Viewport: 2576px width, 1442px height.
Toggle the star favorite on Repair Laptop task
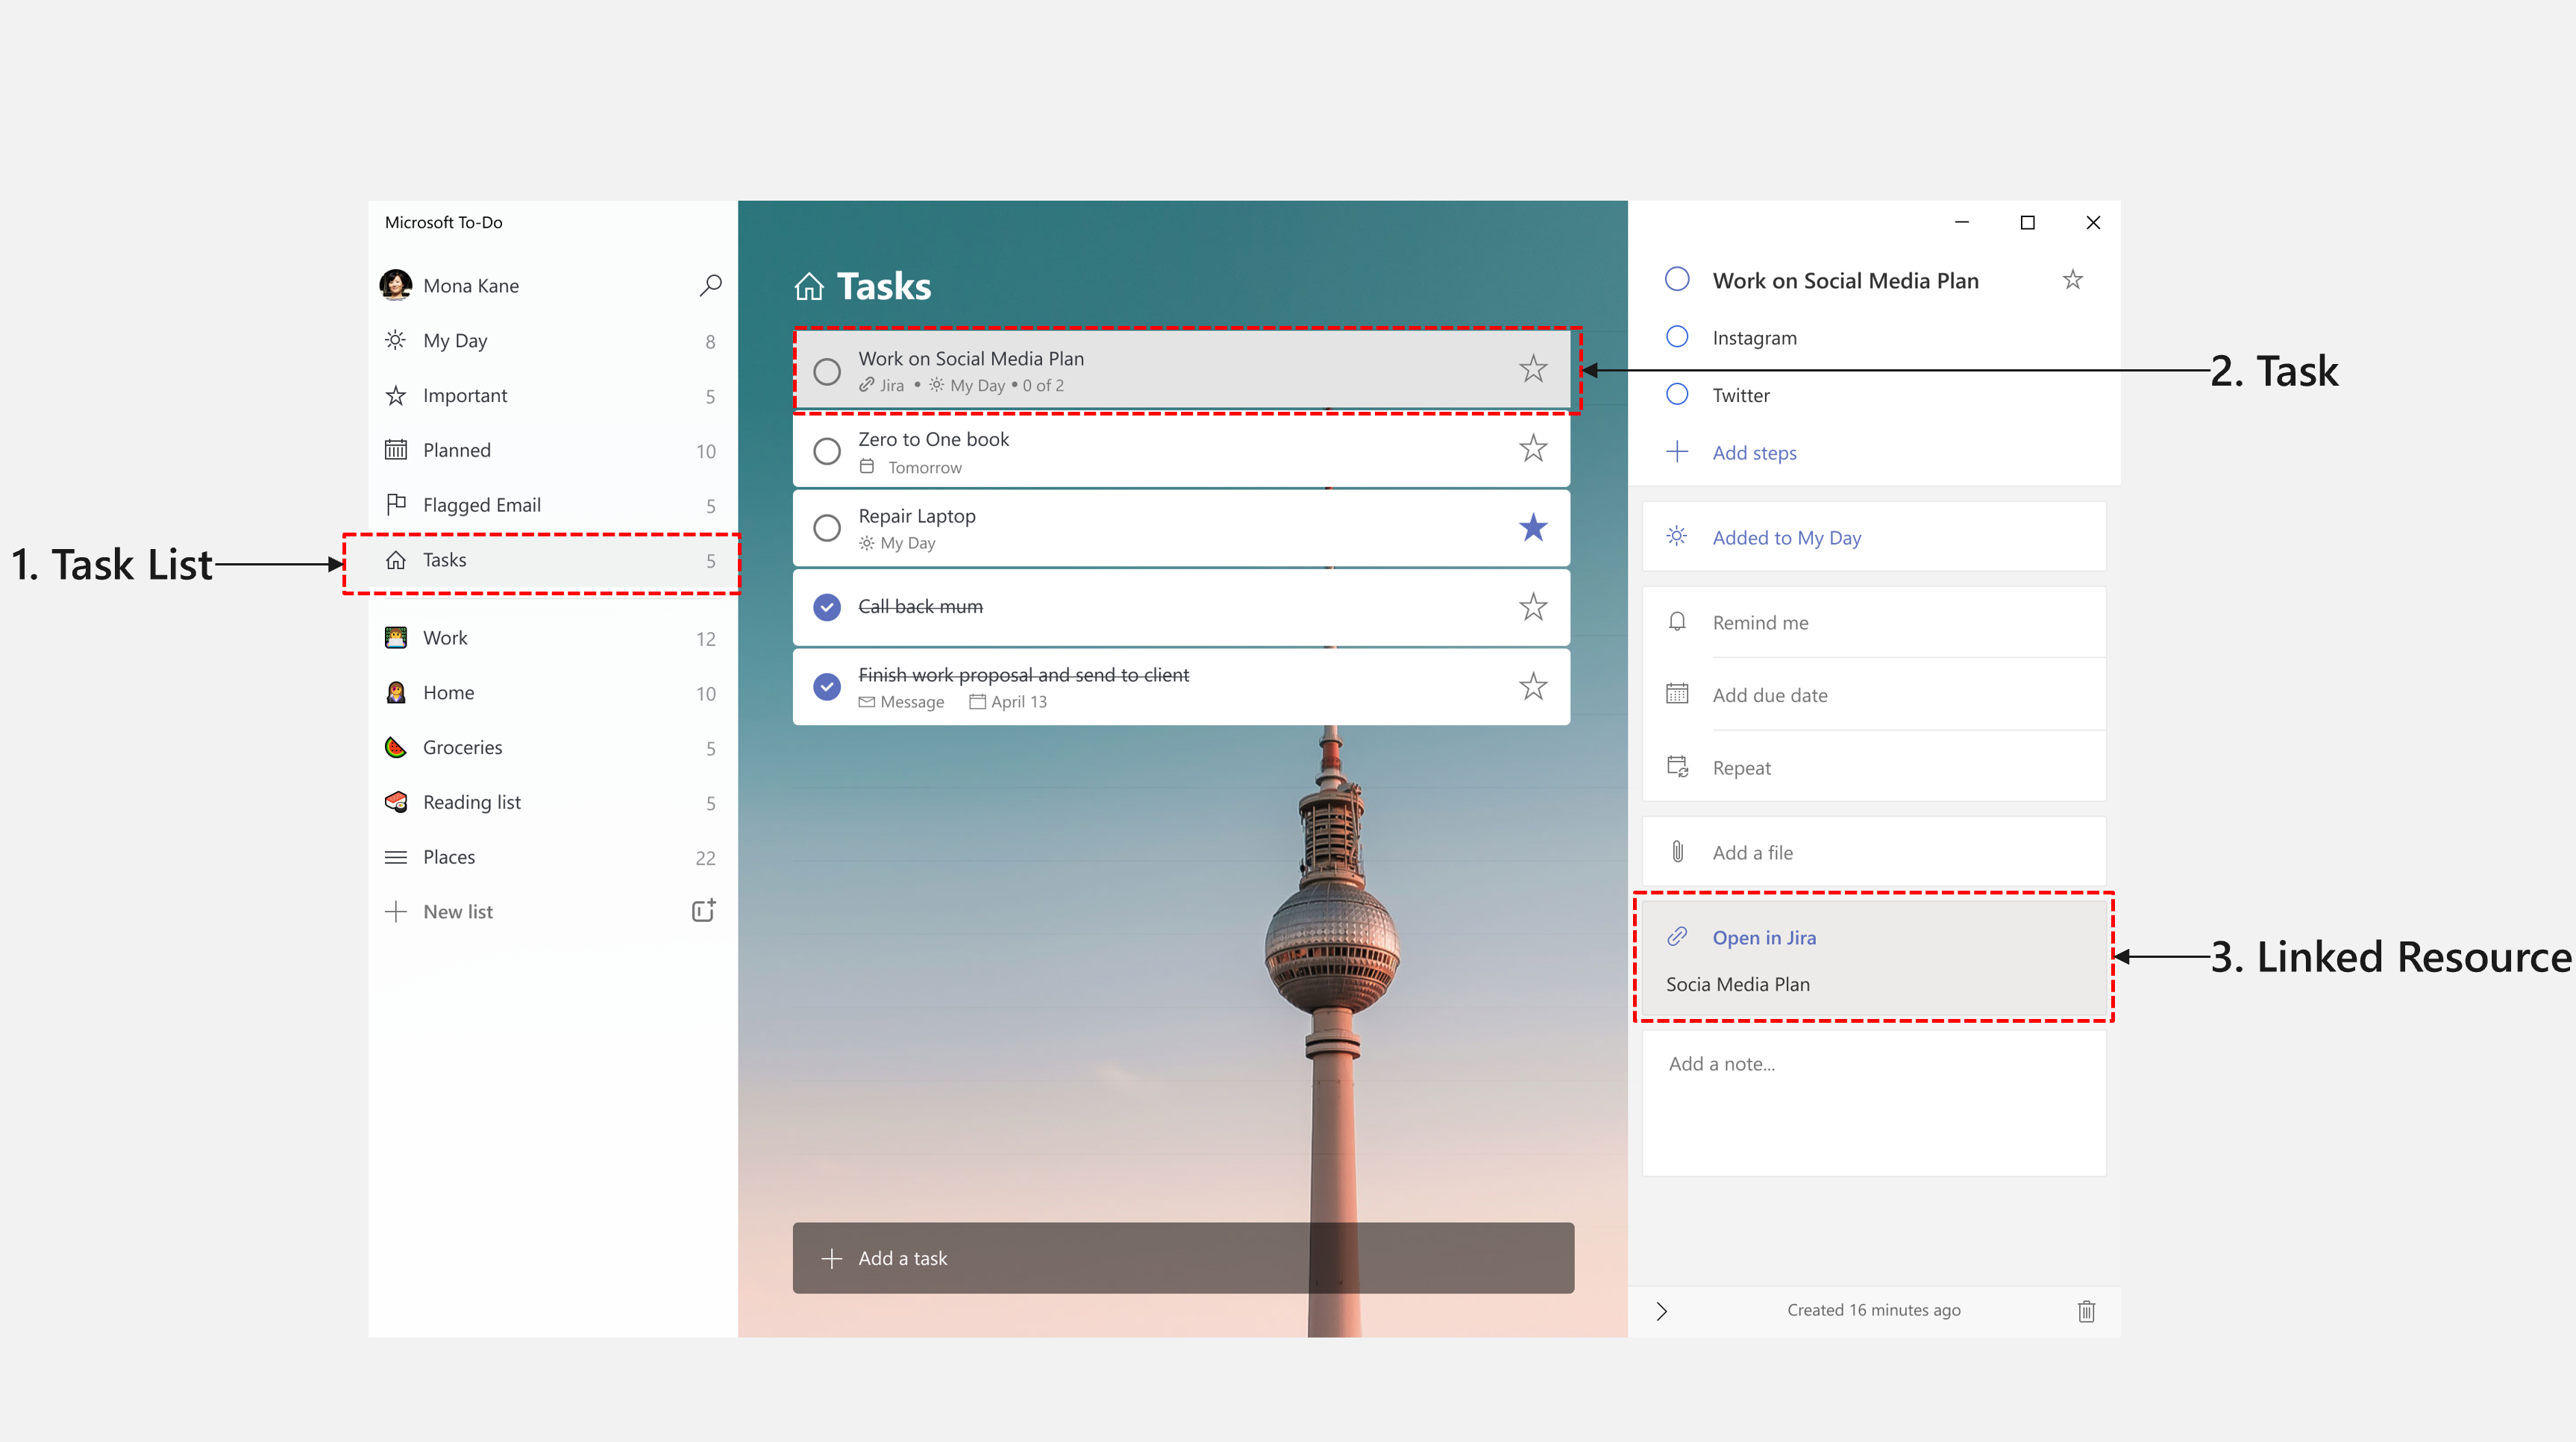pos(1532,527)
